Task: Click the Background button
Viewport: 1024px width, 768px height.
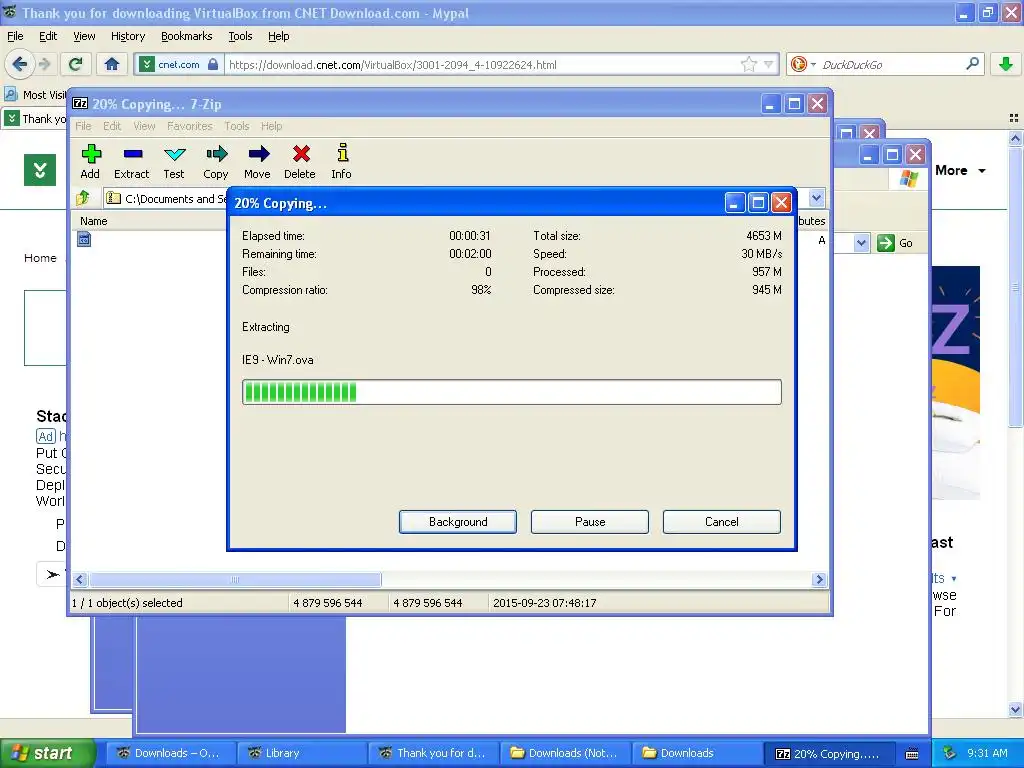Action: point(458,522)
